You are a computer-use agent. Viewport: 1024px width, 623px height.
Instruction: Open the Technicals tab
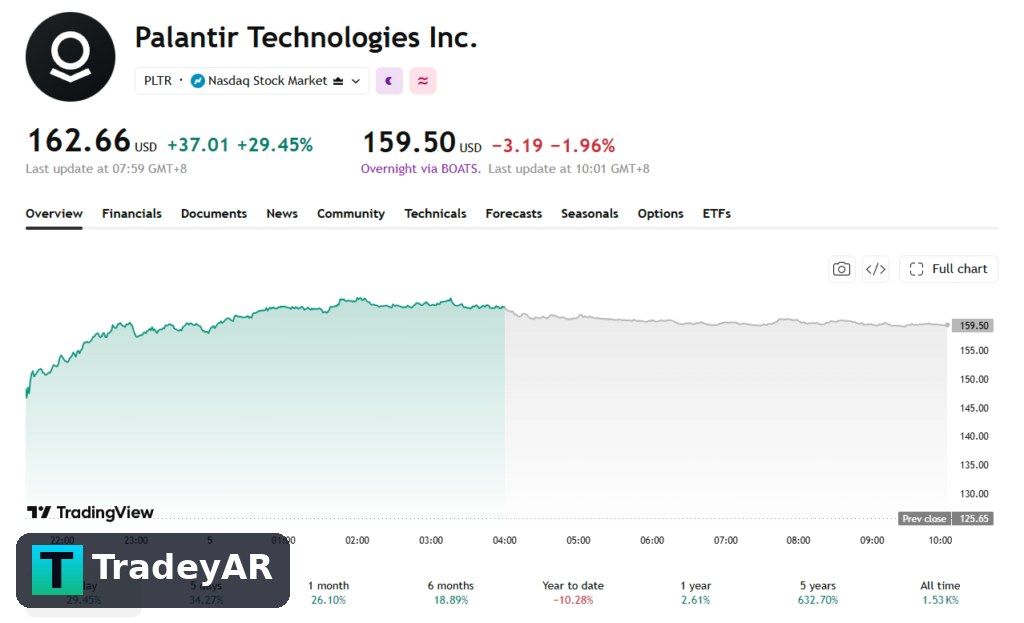click(x=435, y=214)
